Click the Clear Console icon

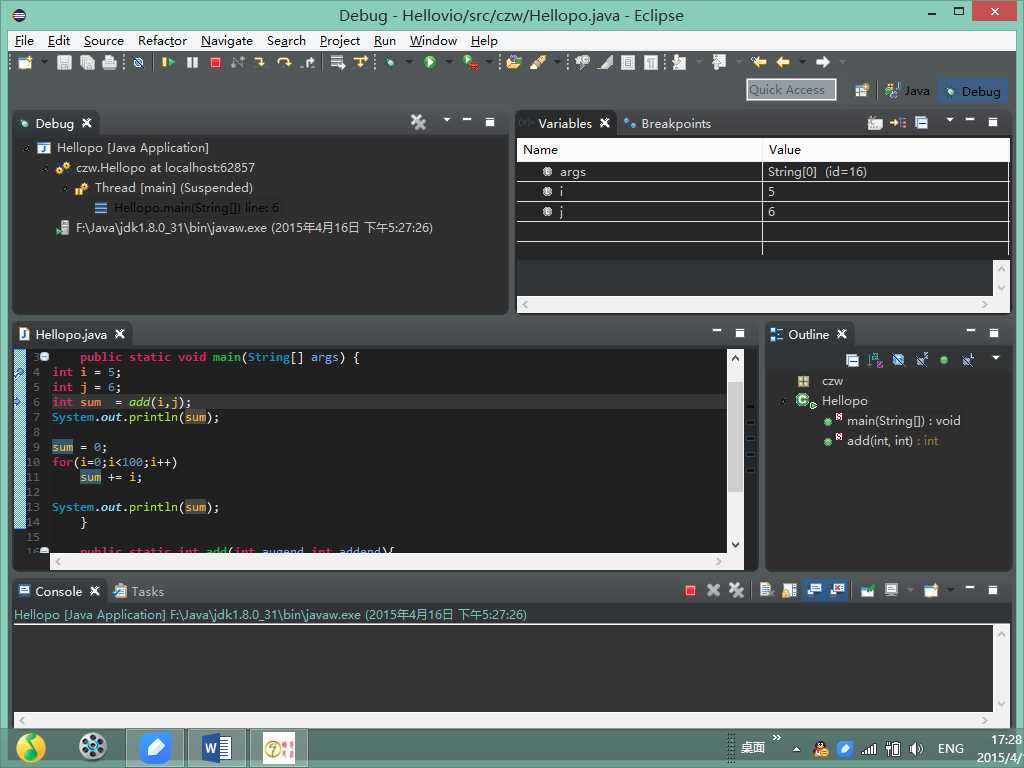tap(767, 590)
